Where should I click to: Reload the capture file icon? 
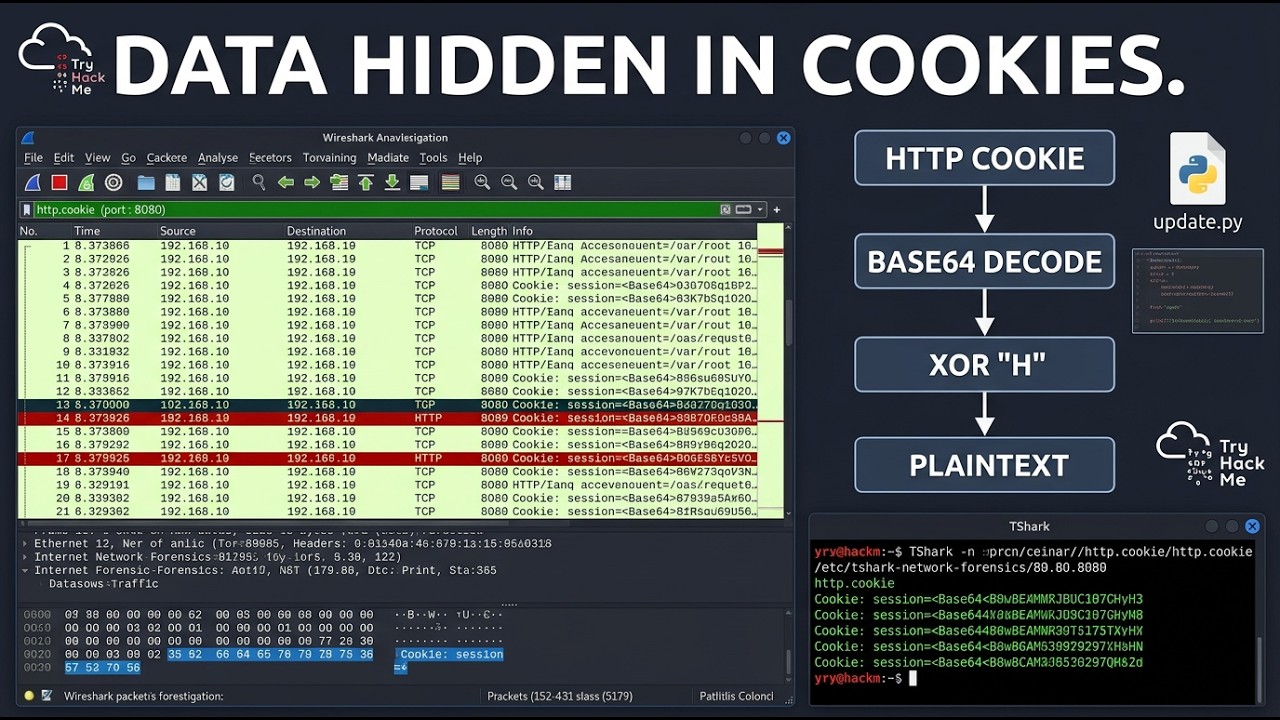coord(227,182)
